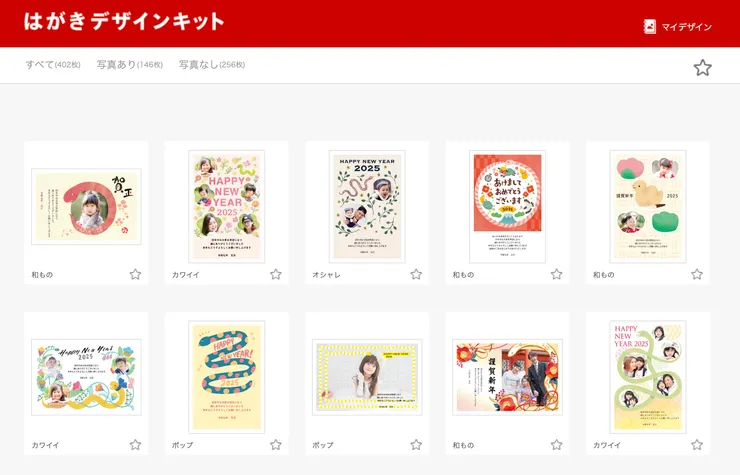The width and height of the screenshot is (740, 475).
Task: Select the すべて (402枚) tab
Action: point(53,65)
